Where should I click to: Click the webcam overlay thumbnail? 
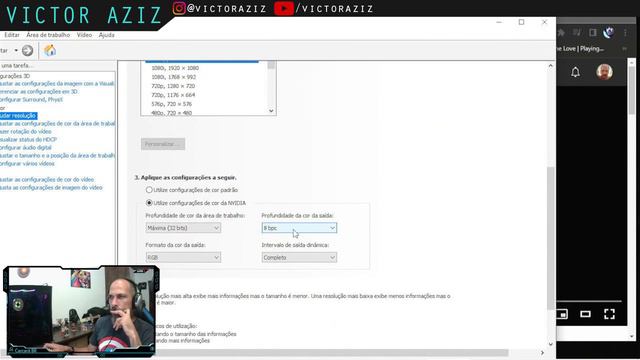[81, 311]
